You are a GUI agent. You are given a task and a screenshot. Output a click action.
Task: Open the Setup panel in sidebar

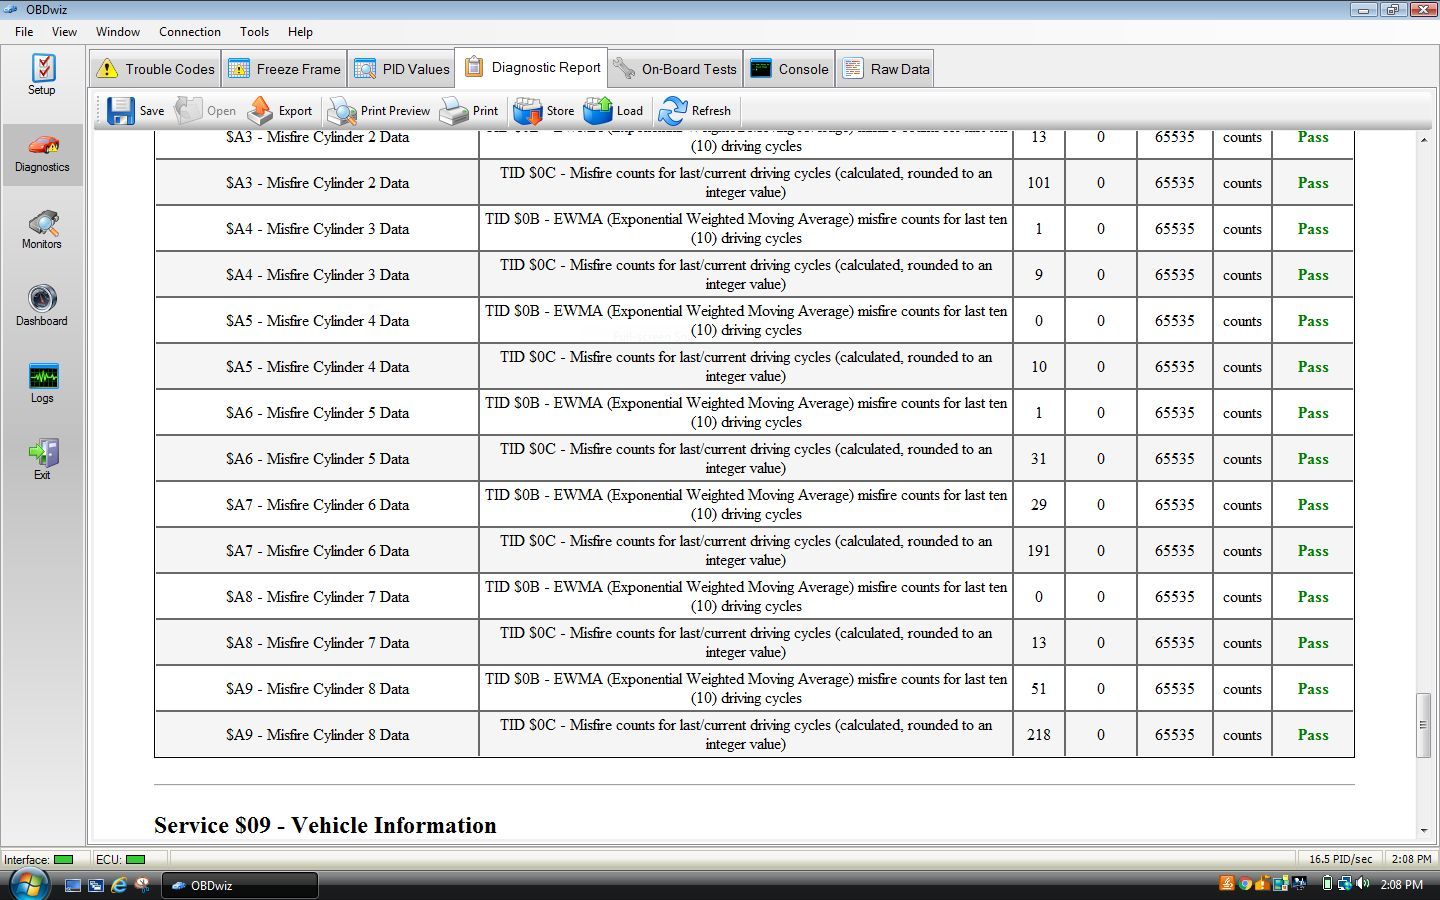pos(42,75)
